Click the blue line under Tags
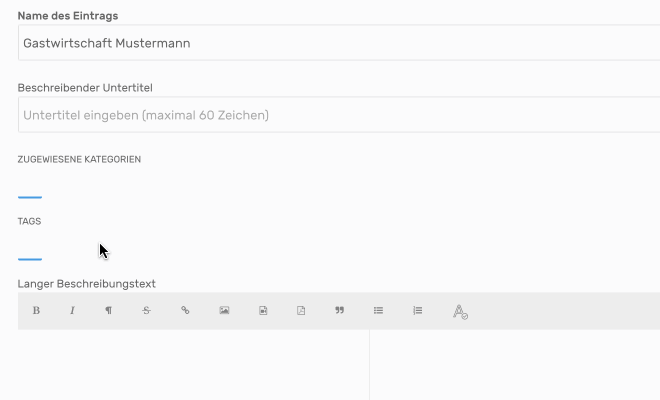 [30, 259]
